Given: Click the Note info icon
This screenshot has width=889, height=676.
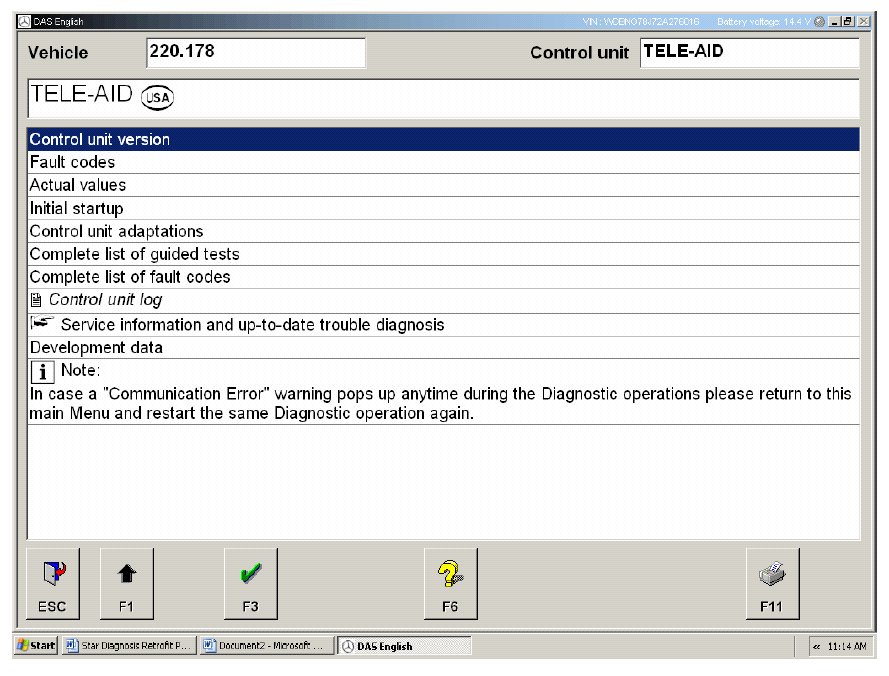Looking at the screenshot, I should pos(43,372).
